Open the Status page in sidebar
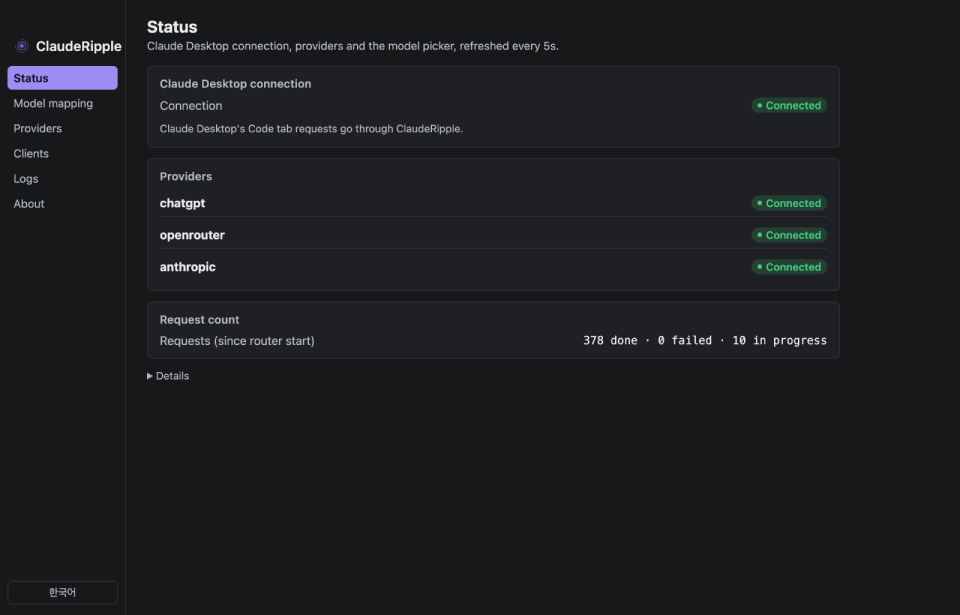This screenshot has width=960, height=615. pyautogui.click(x=62, y=78)
